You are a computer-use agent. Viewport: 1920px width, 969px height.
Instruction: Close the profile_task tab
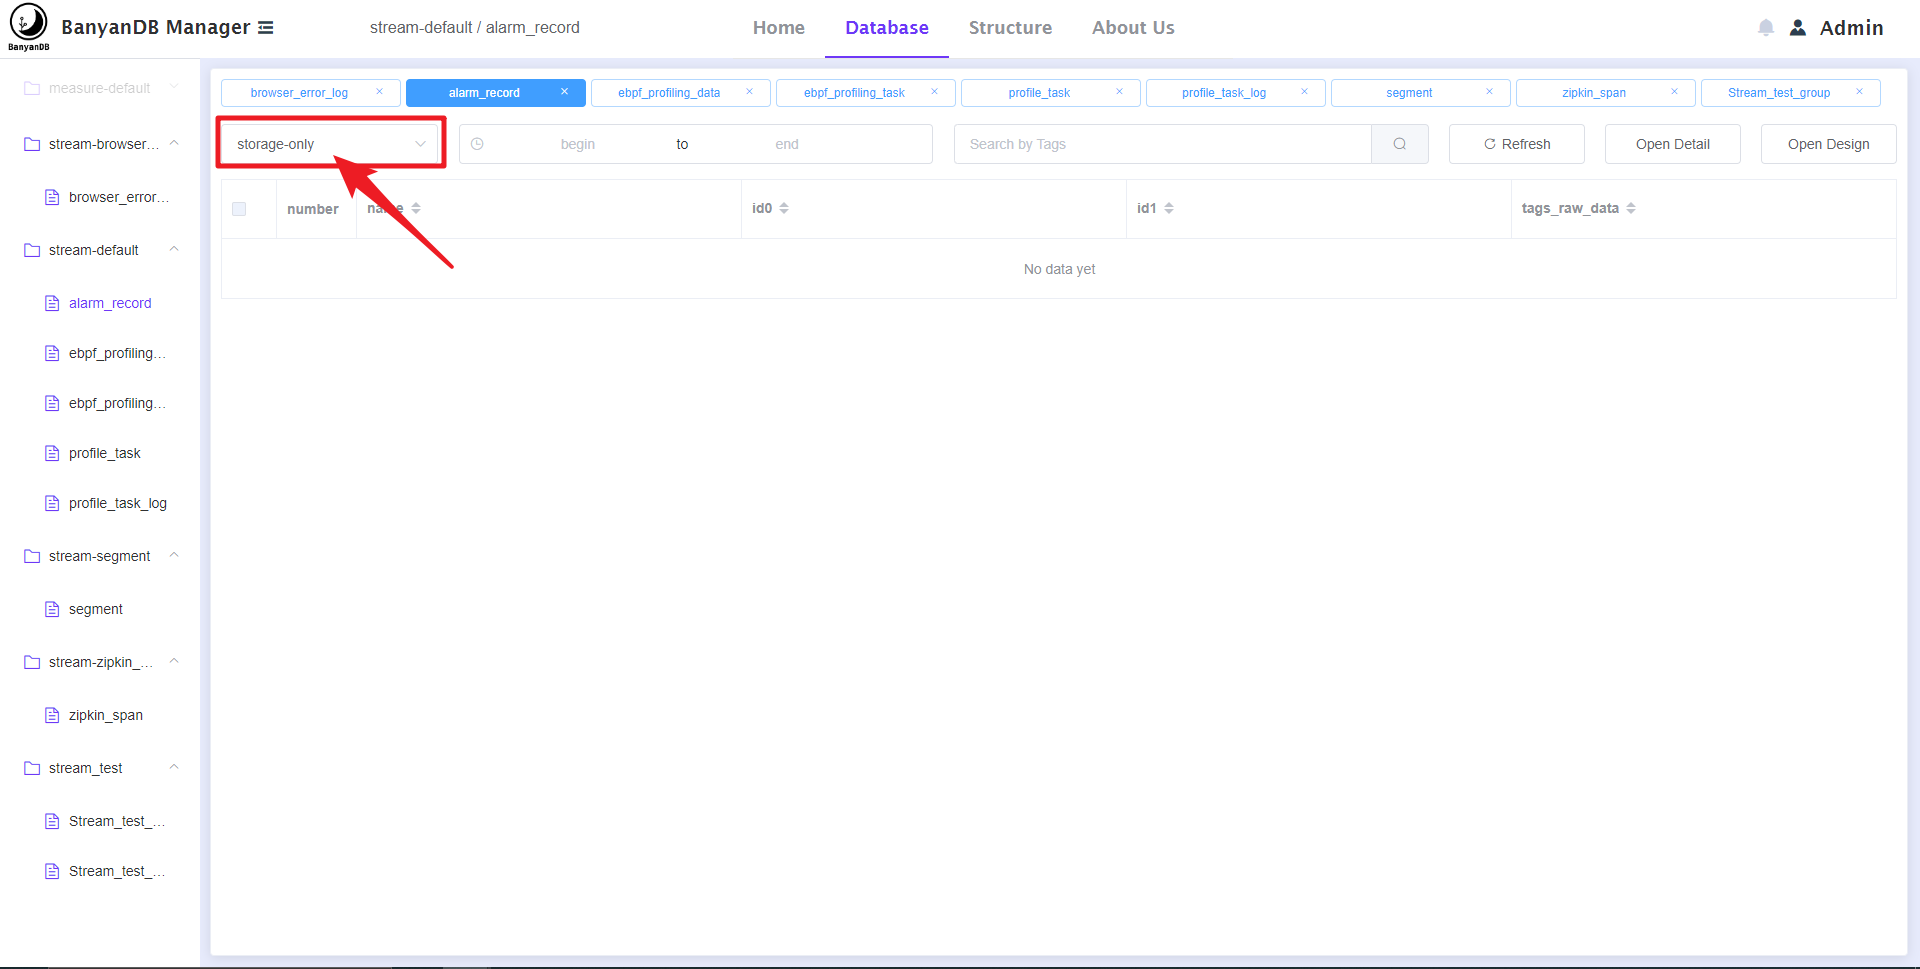1119,92
